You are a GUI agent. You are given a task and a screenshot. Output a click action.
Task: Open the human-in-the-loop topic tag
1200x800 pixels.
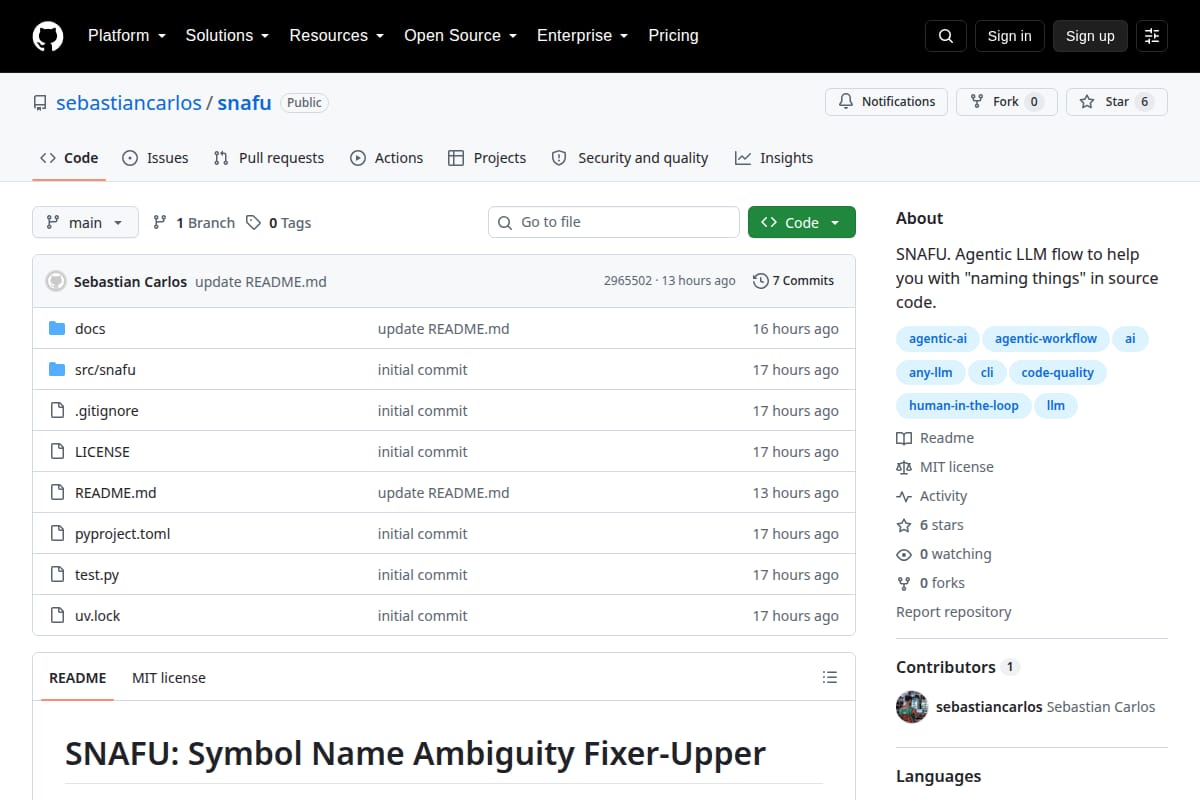(964, 406)
